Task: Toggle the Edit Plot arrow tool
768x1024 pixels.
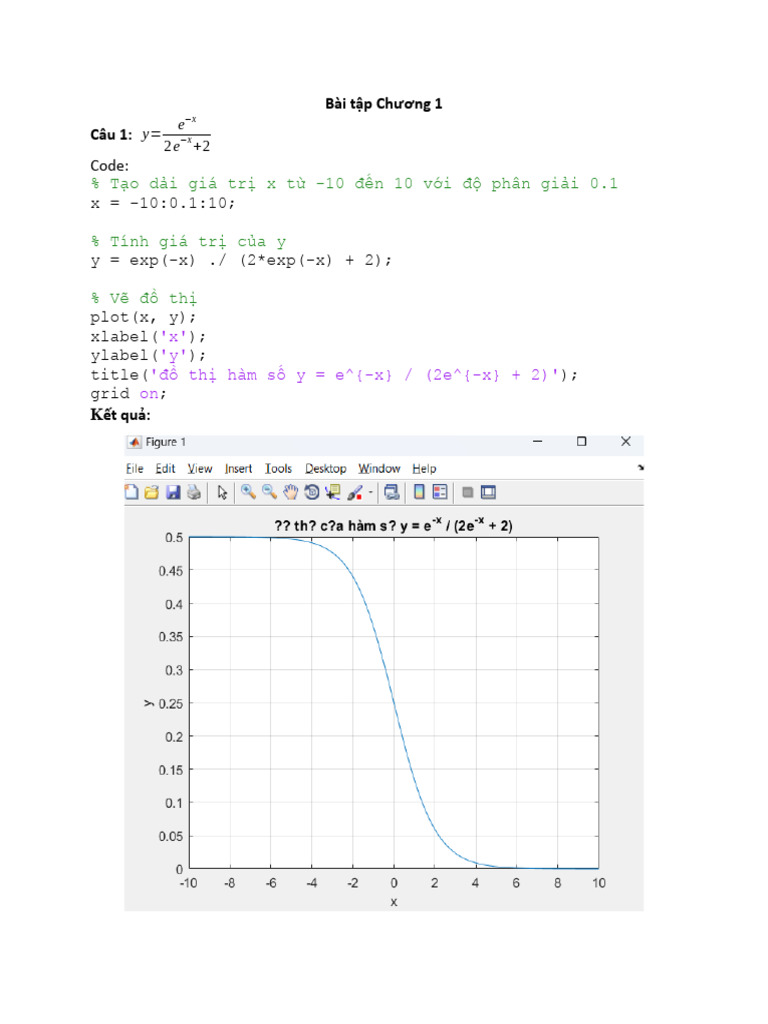Action: click(222, 492)
